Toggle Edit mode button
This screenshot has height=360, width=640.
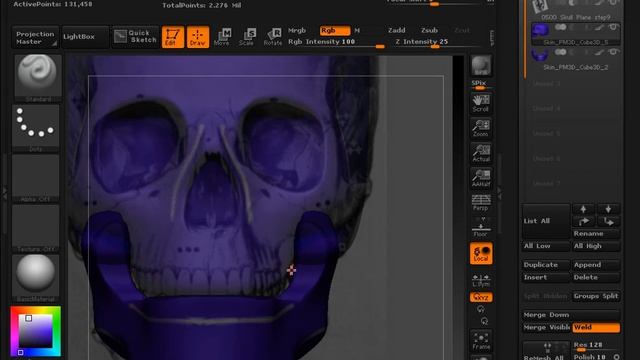(173, 37)
